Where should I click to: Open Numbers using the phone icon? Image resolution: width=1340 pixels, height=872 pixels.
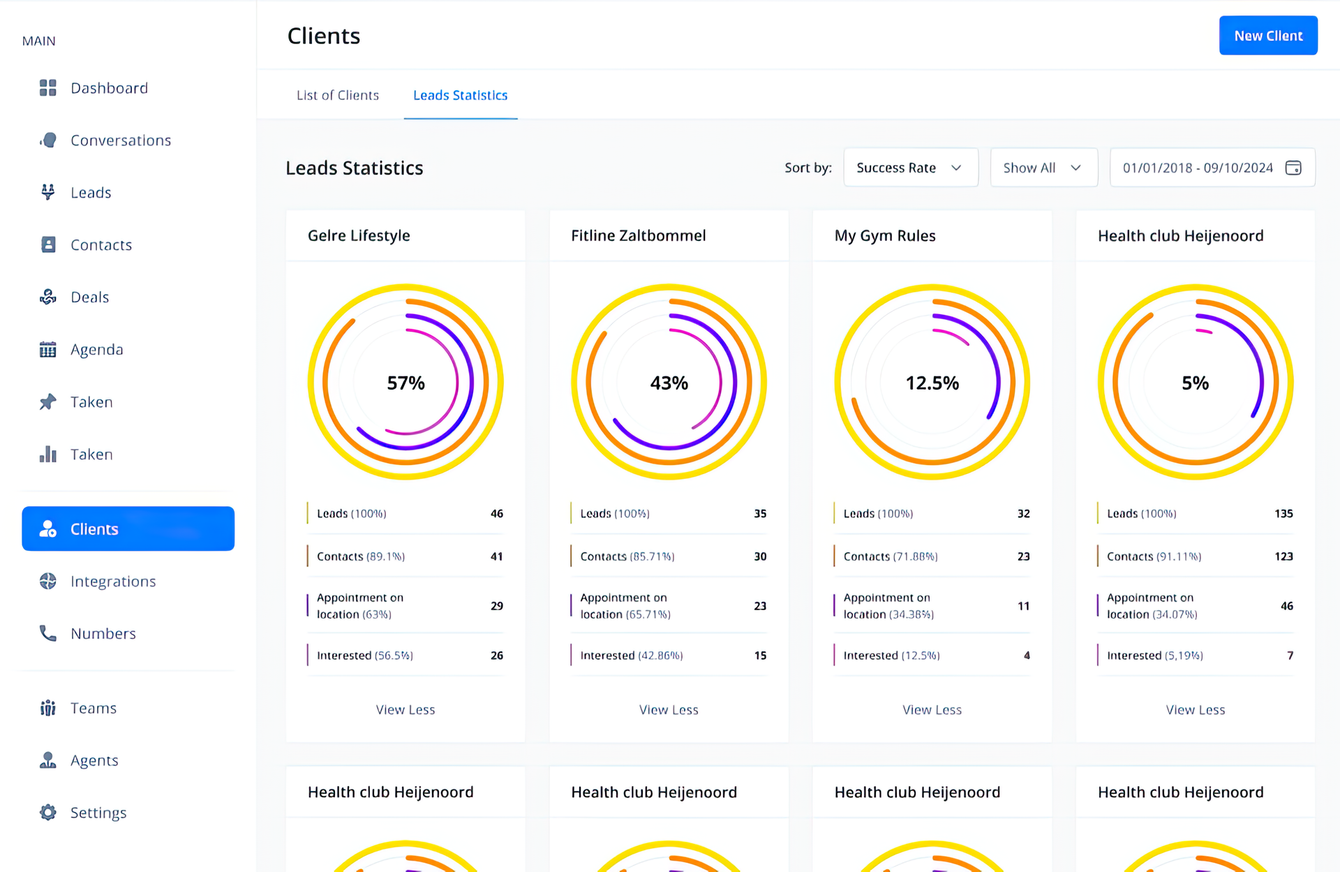pos(47,633)
